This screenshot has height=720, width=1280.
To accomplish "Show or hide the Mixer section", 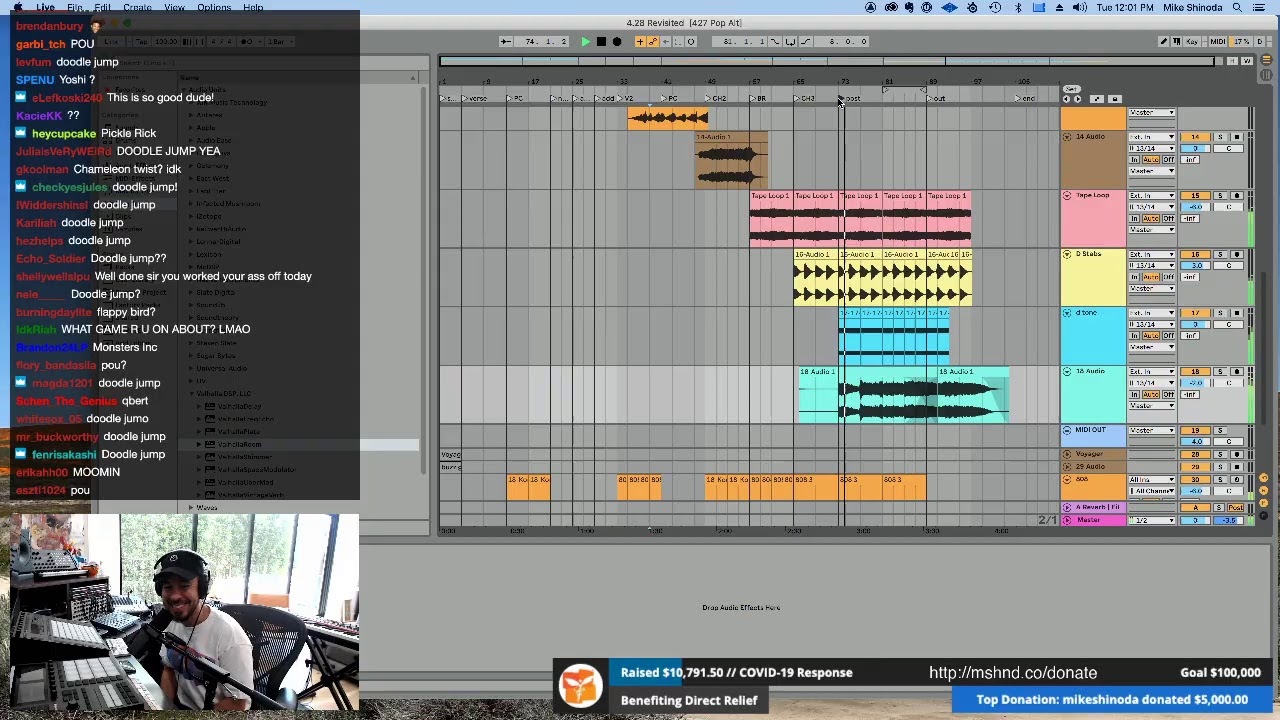I will [x=1264, y=502].
